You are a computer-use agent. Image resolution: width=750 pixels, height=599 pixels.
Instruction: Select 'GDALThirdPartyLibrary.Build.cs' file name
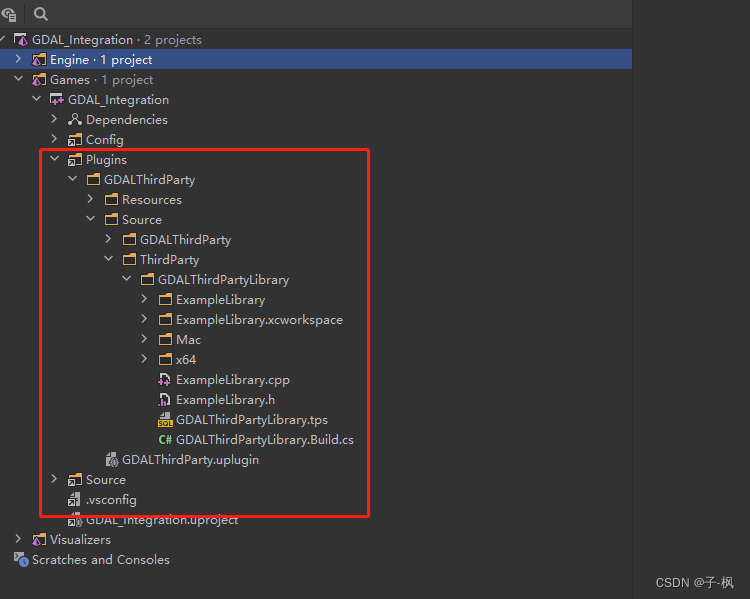coord(265,440)
